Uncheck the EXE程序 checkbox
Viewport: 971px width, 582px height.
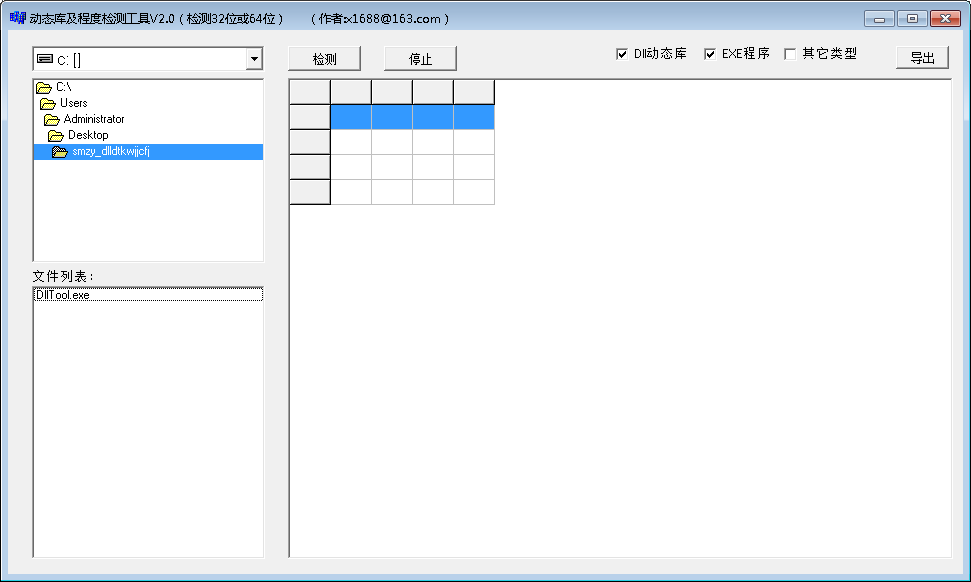[710, 54]
